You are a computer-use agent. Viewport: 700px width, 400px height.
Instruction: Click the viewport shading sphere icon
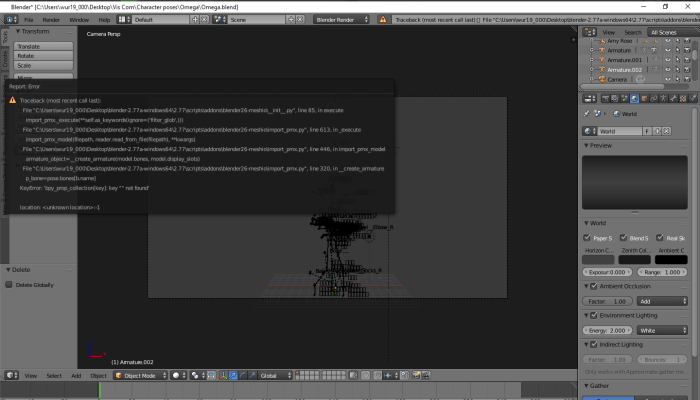pyautogui.click(x=176, y=375)
